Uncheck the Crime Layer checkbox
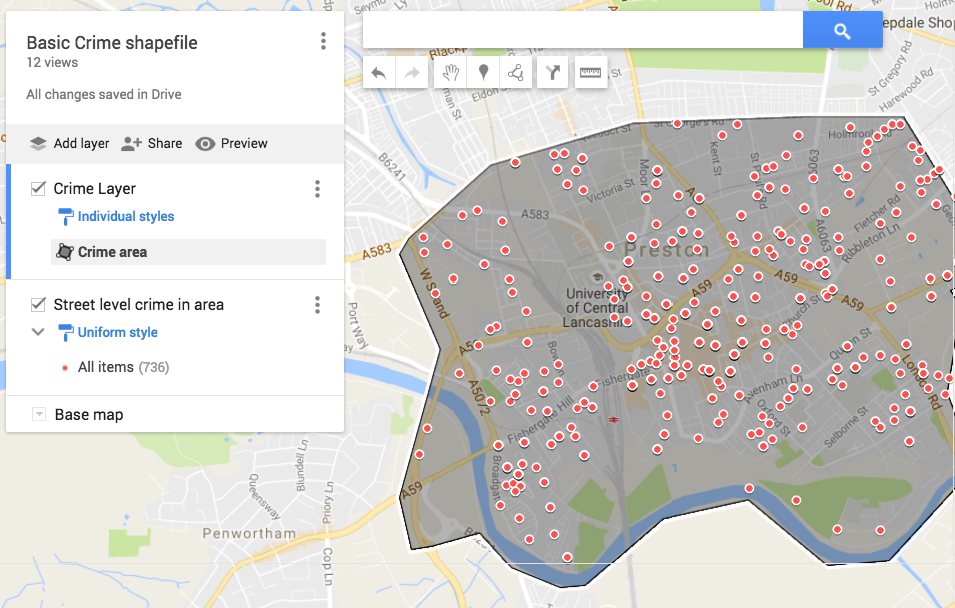955x608 pixels. click(38, 188)
